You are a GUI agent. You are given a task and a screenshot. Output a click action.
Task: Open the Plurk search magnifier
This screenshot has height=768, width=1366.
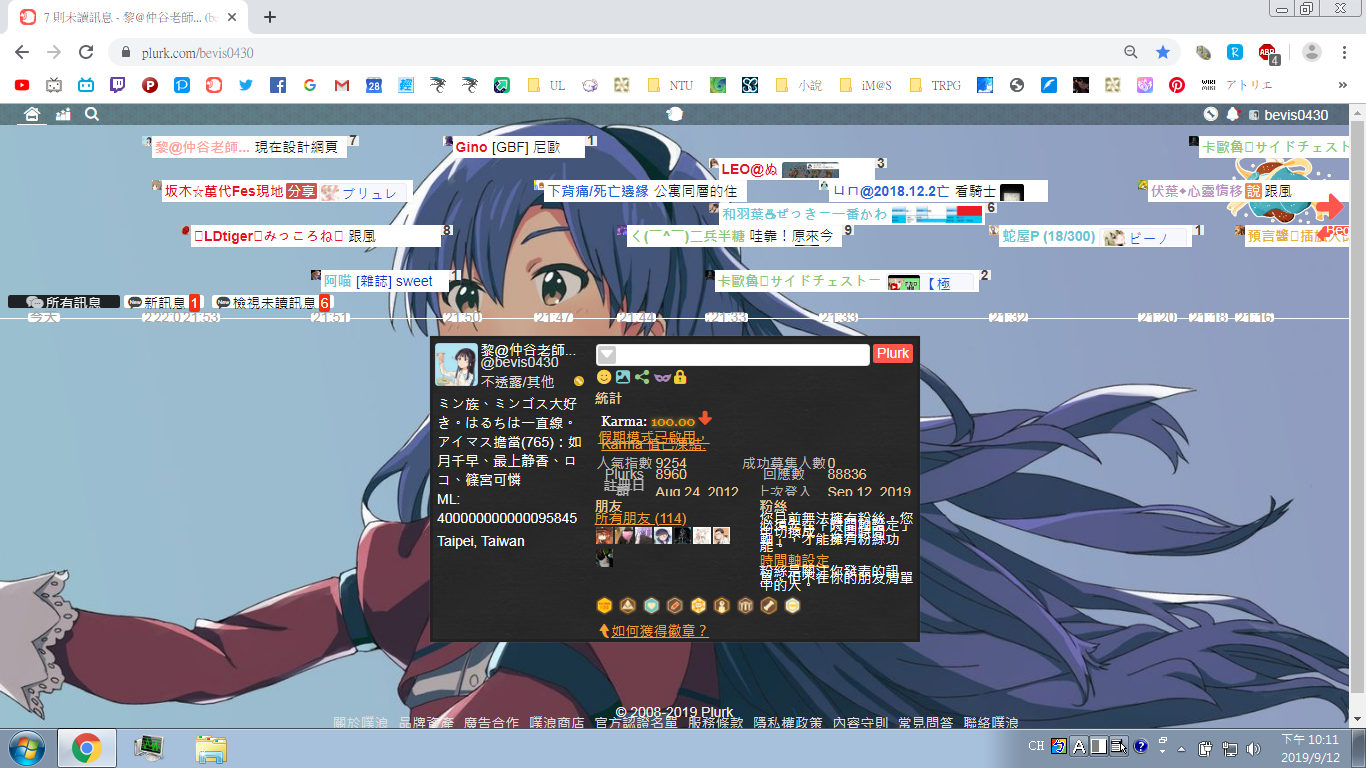(92, 115)
